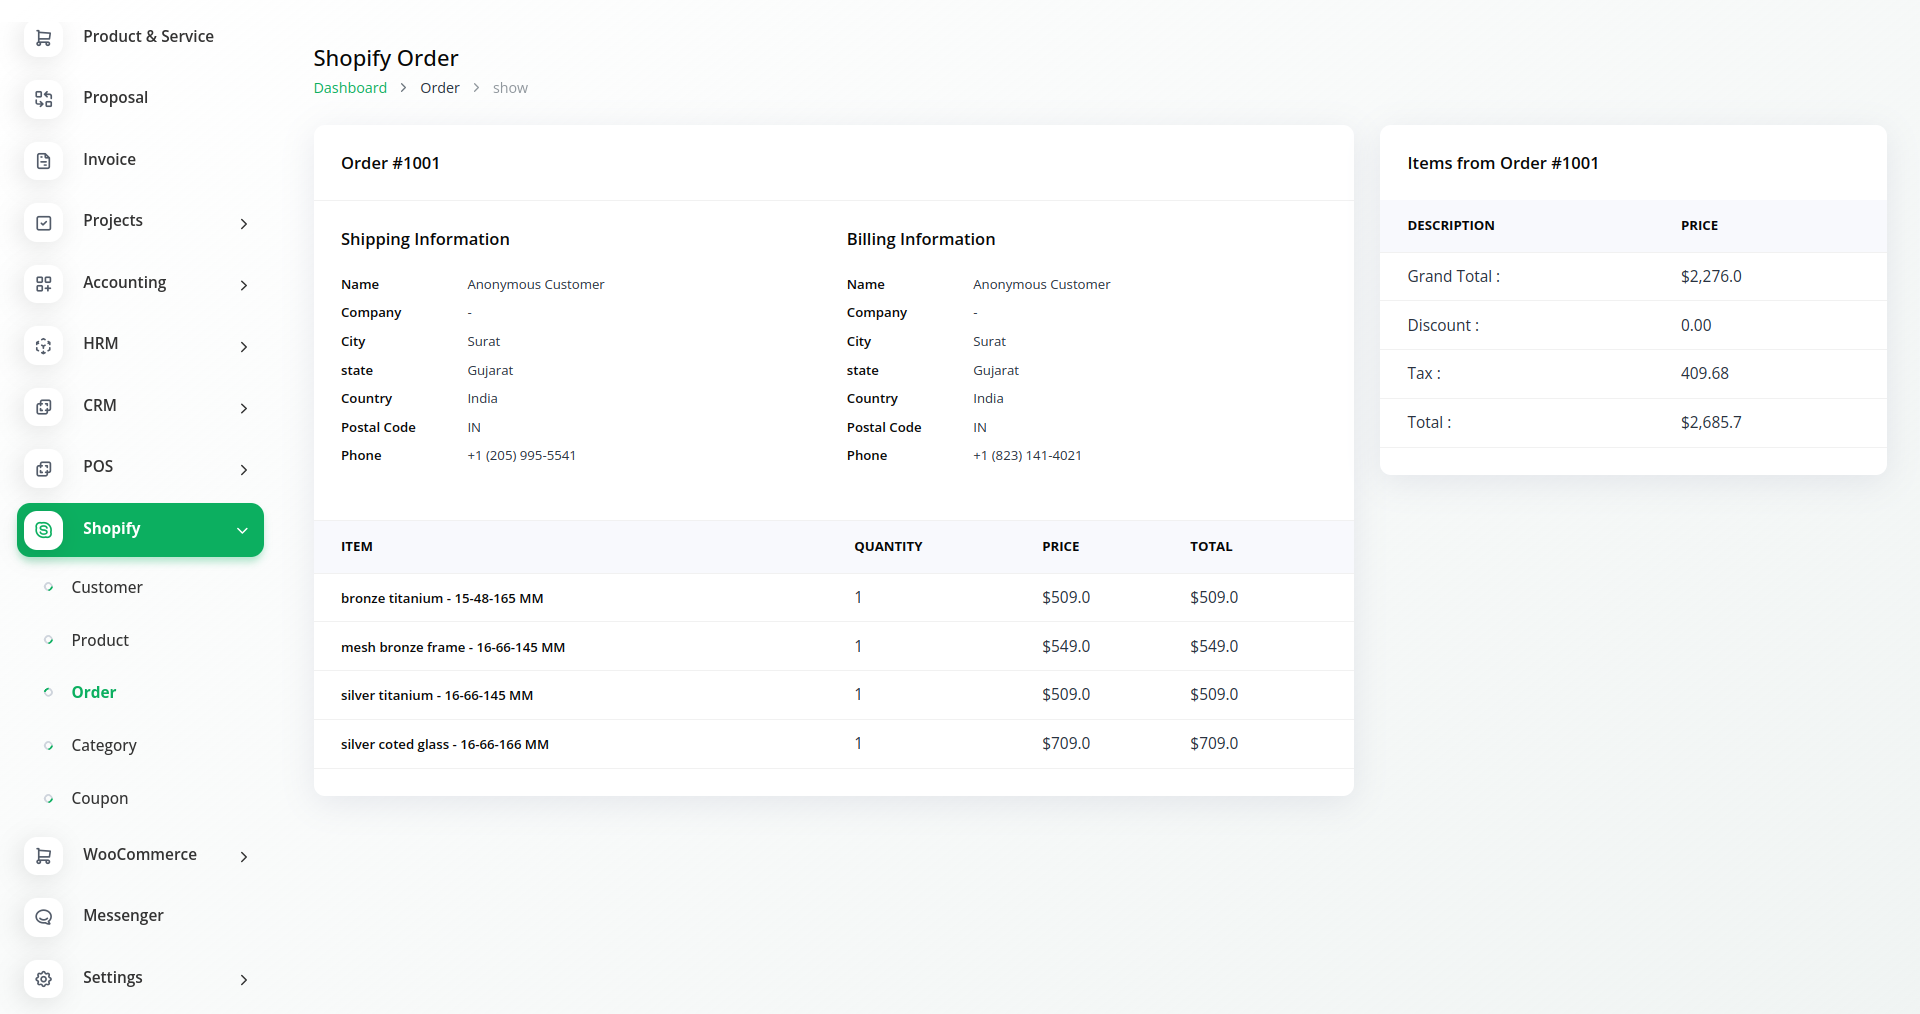Click the Accounting grid icon

click(x=43, y=284)
